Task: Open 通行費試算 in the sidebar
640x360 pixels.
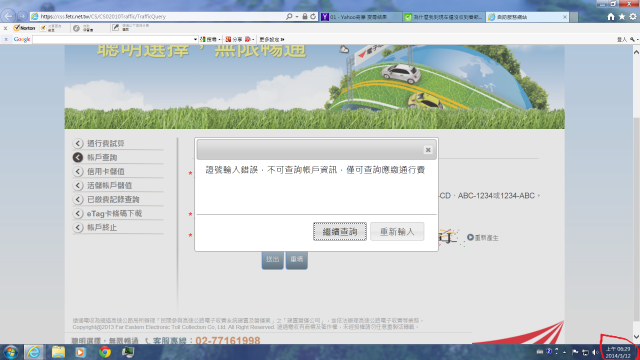Action: (x=106, y=143)
